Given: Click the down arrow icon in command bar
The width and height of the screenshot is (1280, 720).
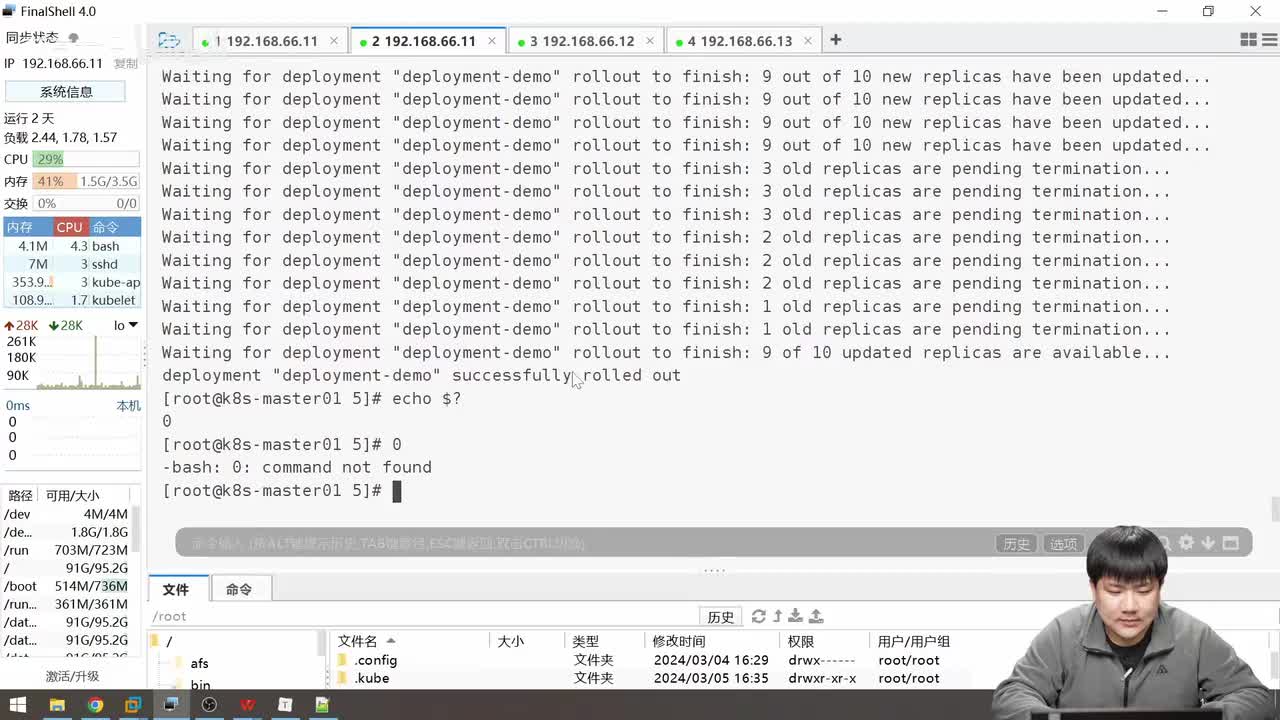Looking at the screenshot, I should tap(1208, 542).
